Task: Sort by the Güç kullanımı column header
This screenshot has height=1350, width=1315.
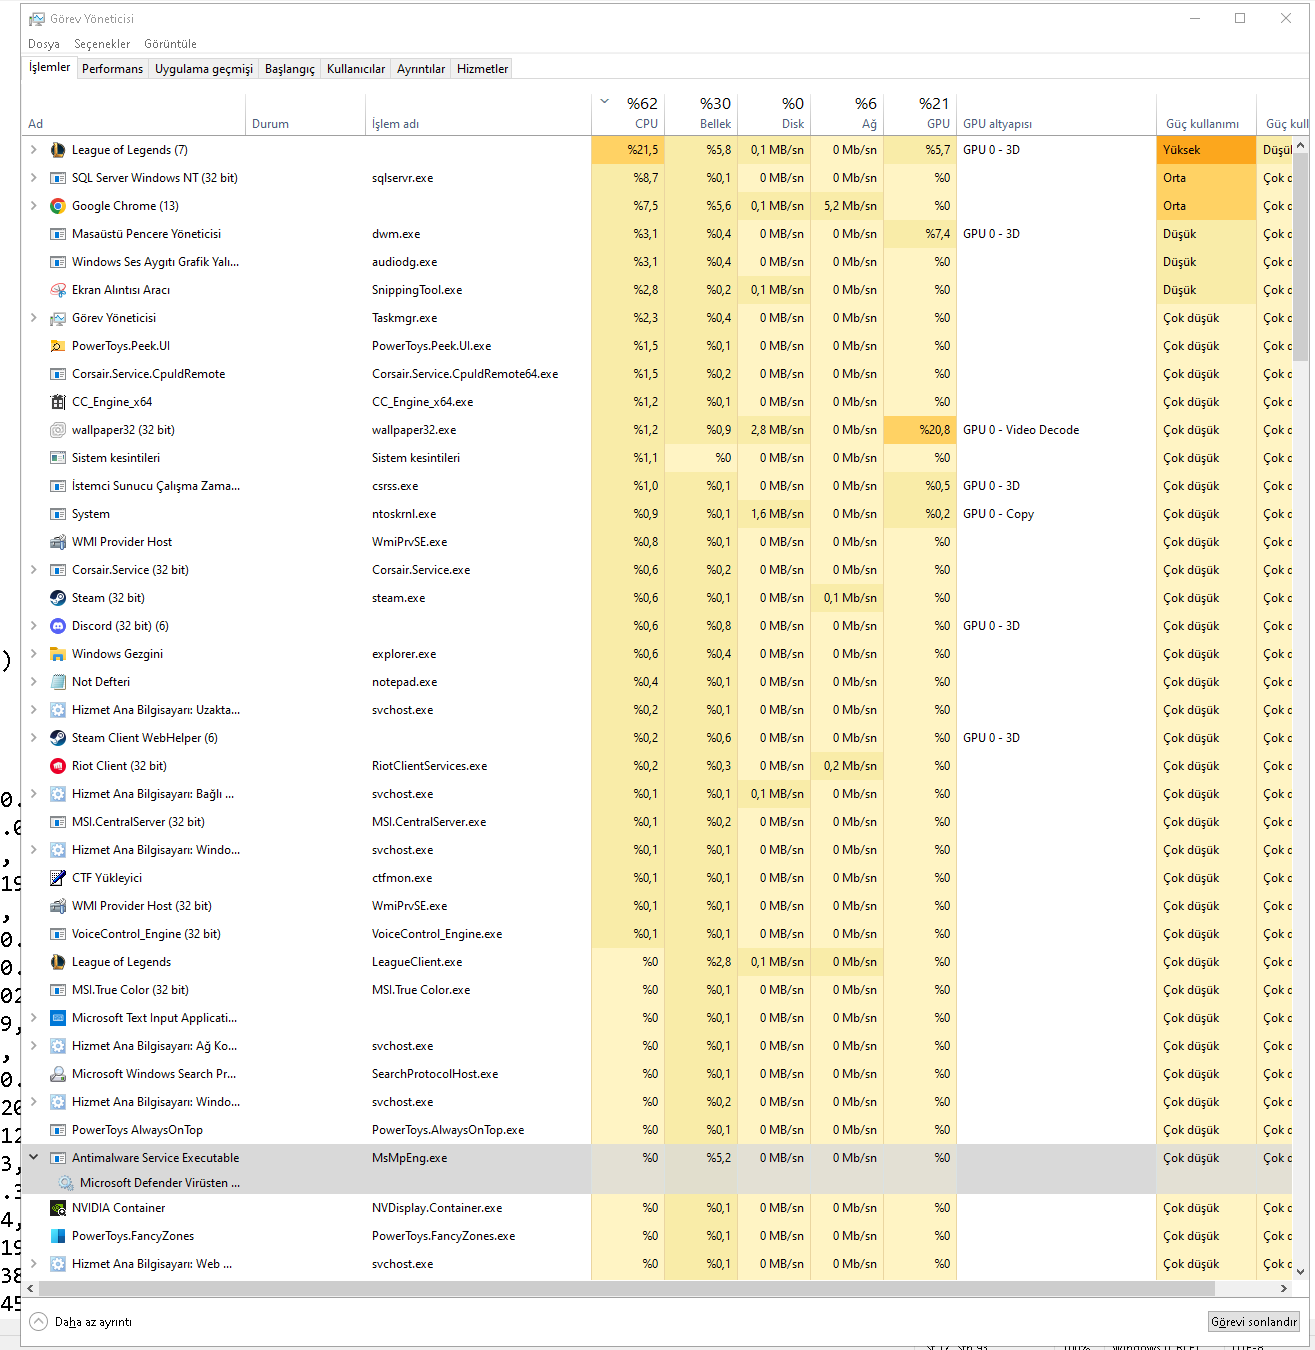Action: (x=1206, y=114)
